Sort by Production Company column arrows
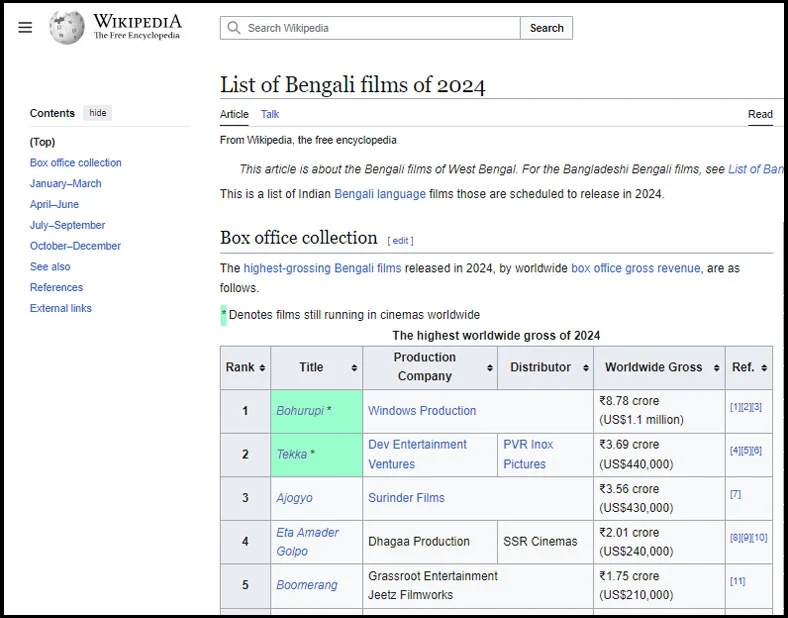The height and width of the screenshot is (618, 788). (x=489, y=368)
